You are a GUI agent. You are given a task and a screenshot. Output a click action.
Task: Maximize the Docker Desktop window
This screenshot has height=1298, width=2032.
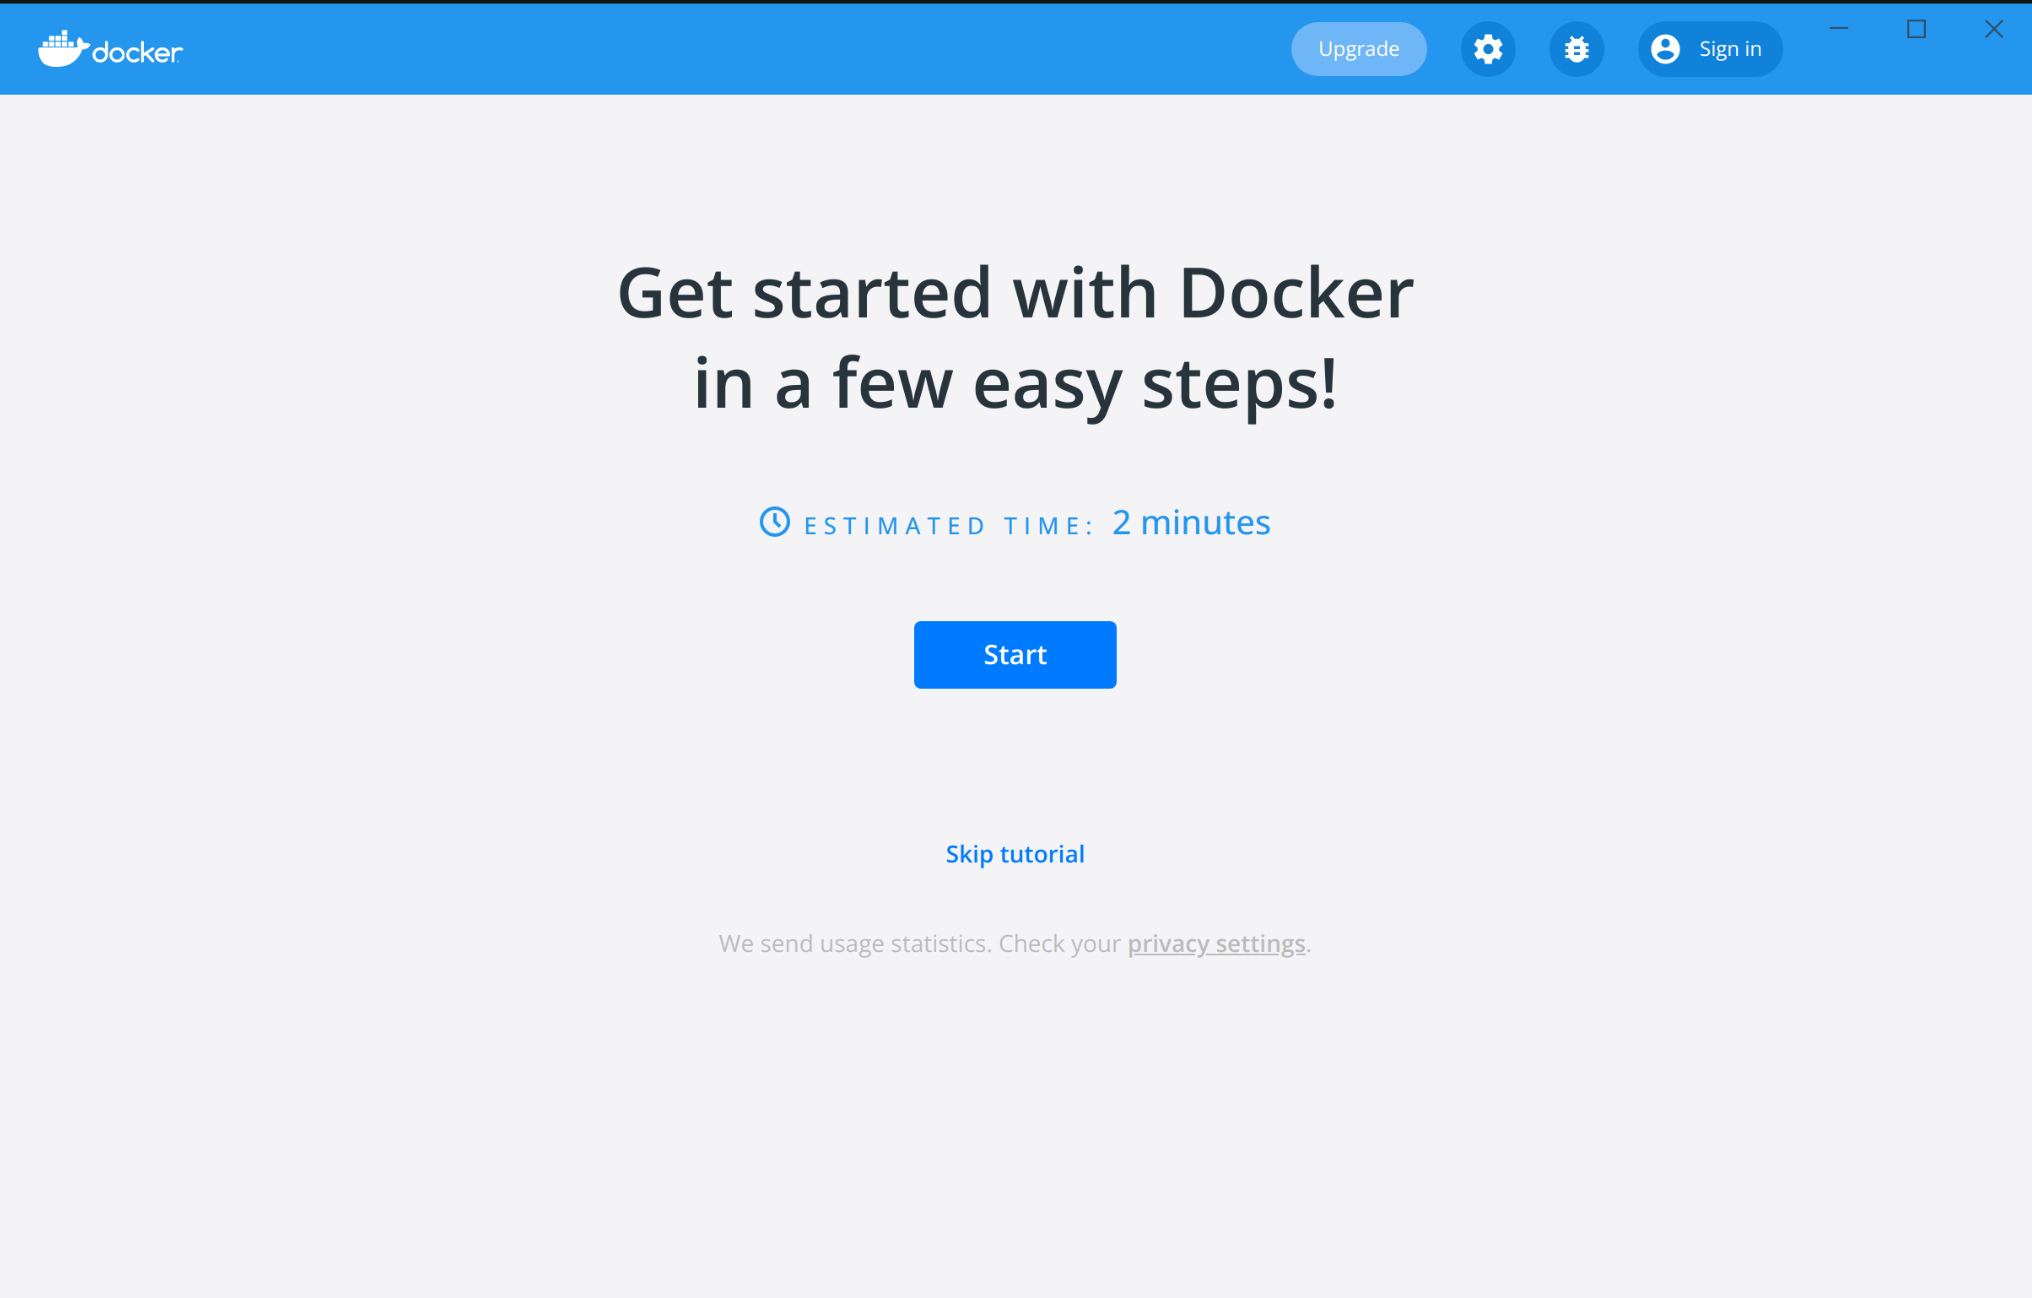point(1916,29)
